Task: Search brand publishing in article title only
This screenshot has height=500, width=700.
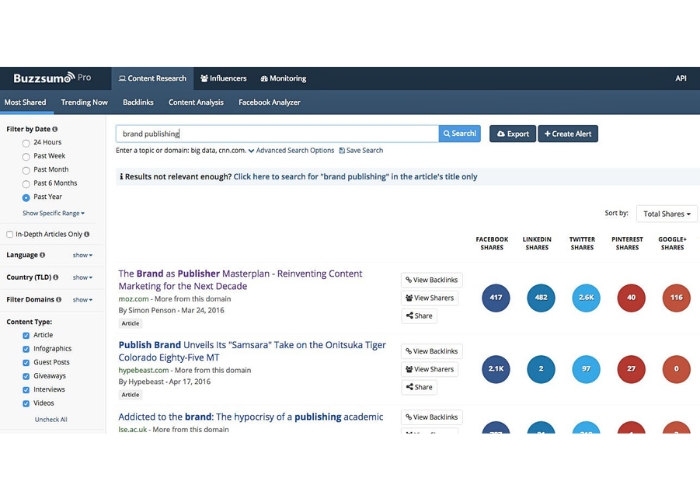Action: click(355, 177)
